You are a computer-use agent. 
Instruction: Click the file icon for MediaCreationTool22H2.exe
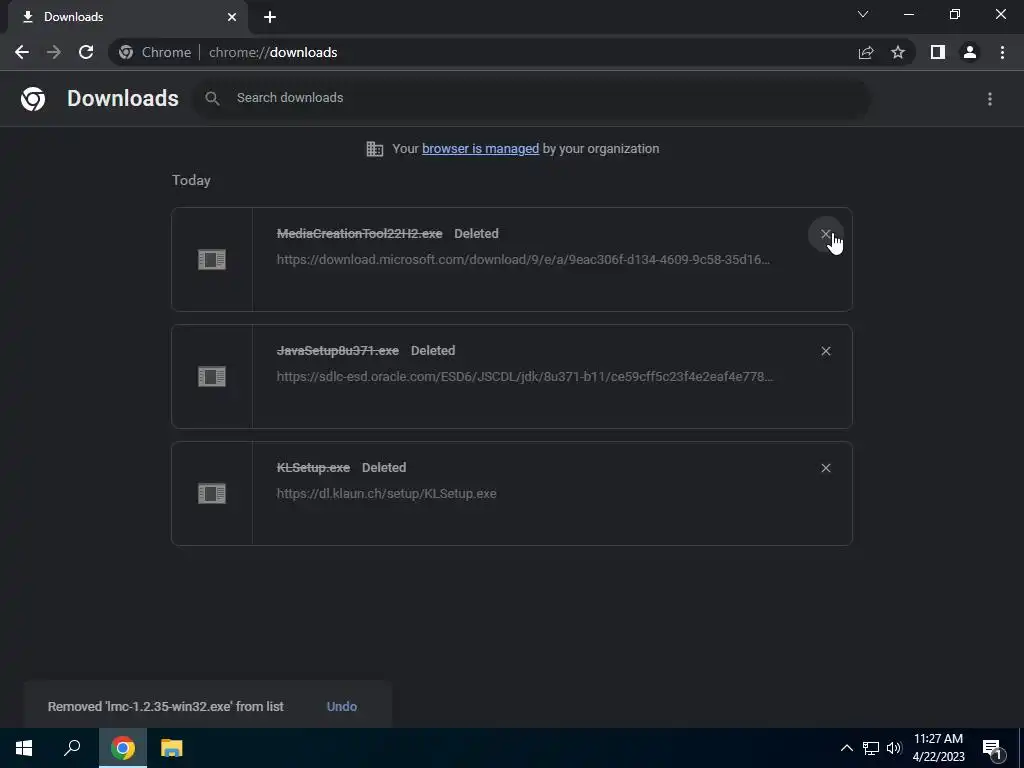coord(212,259)
